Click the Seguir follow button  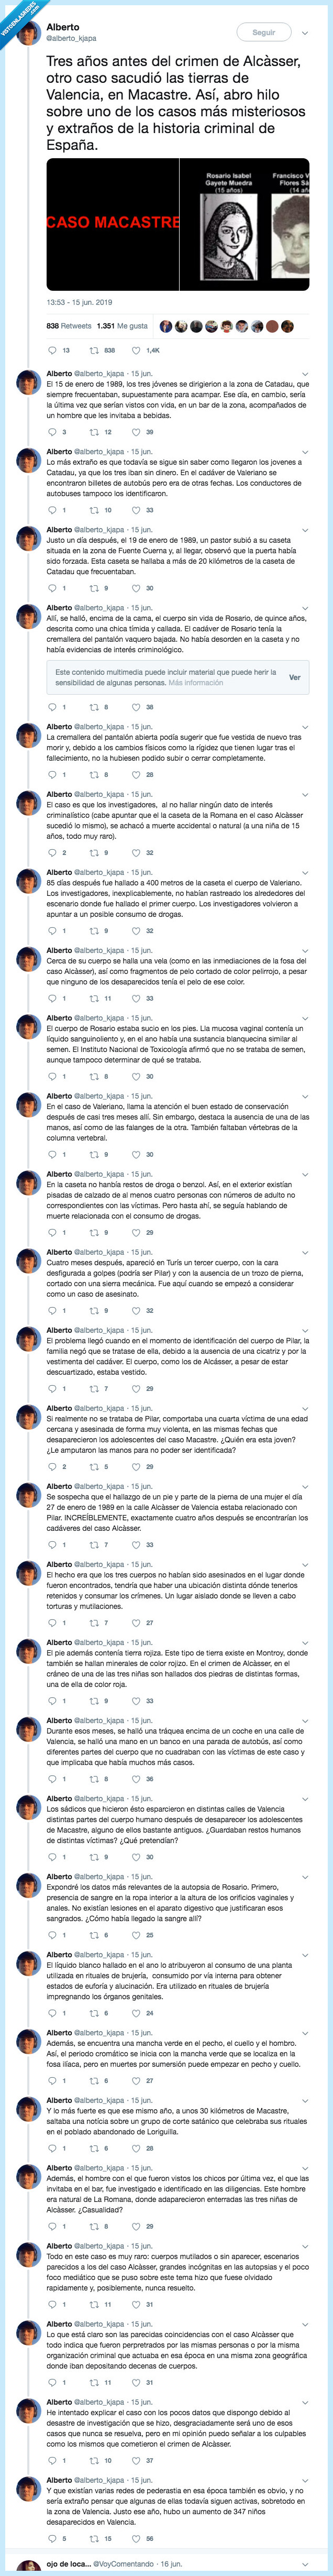click(263, 33)
